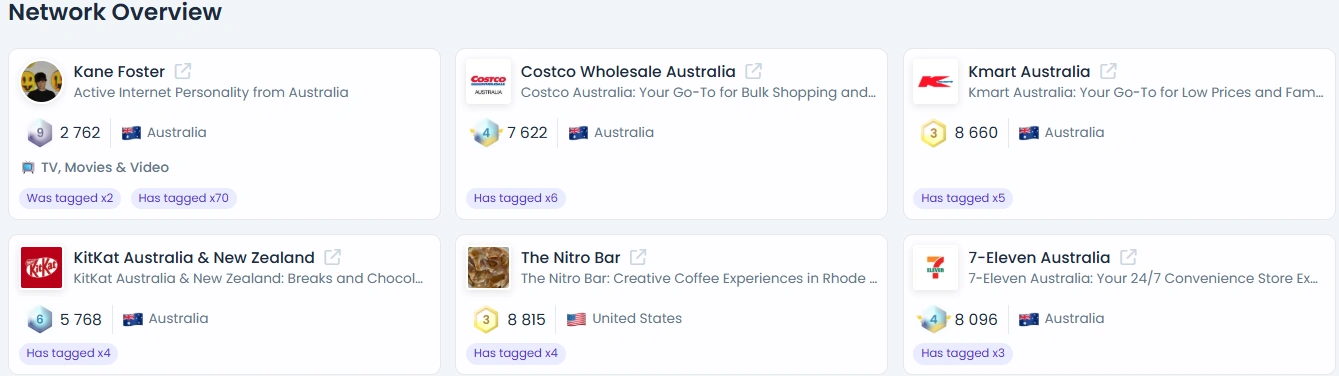Open external link icon next to Kane Foster

pyautogui.click(x=183, y=72)
